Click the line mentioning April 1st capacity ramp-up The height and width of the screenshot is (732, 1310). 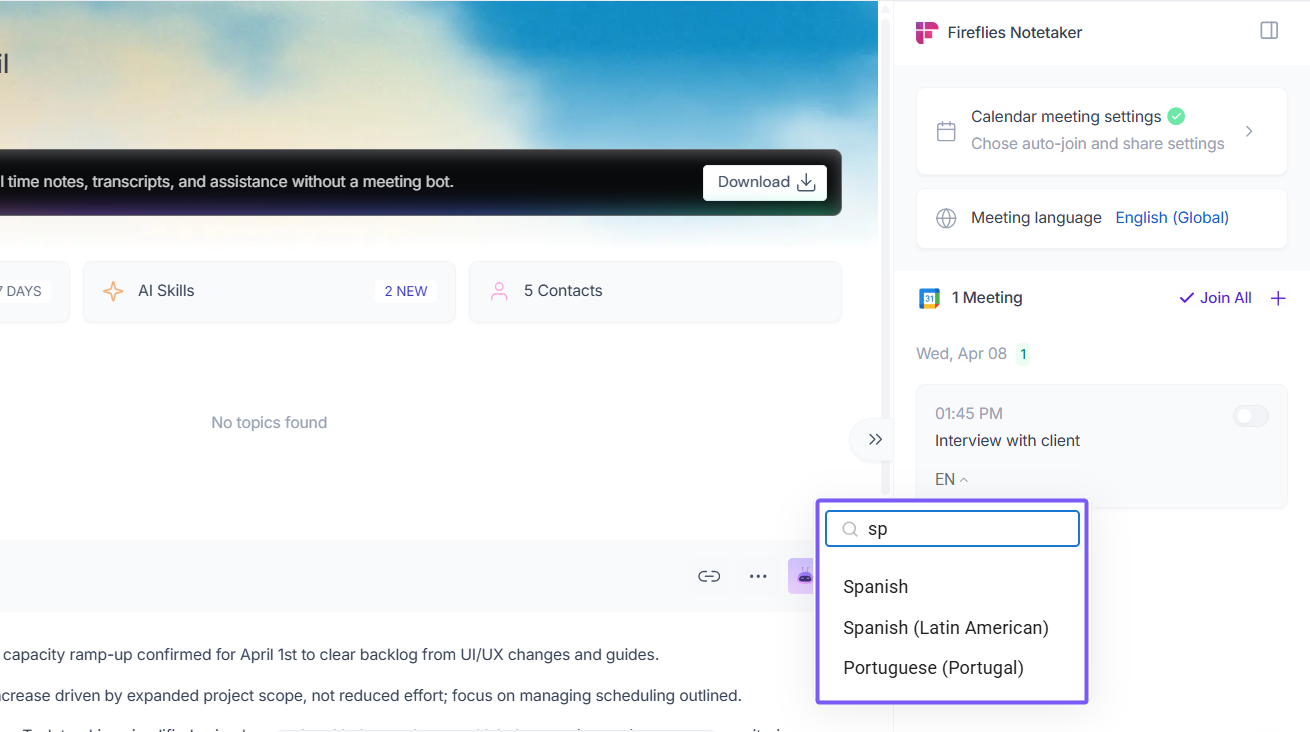click(x=330, y=655)
